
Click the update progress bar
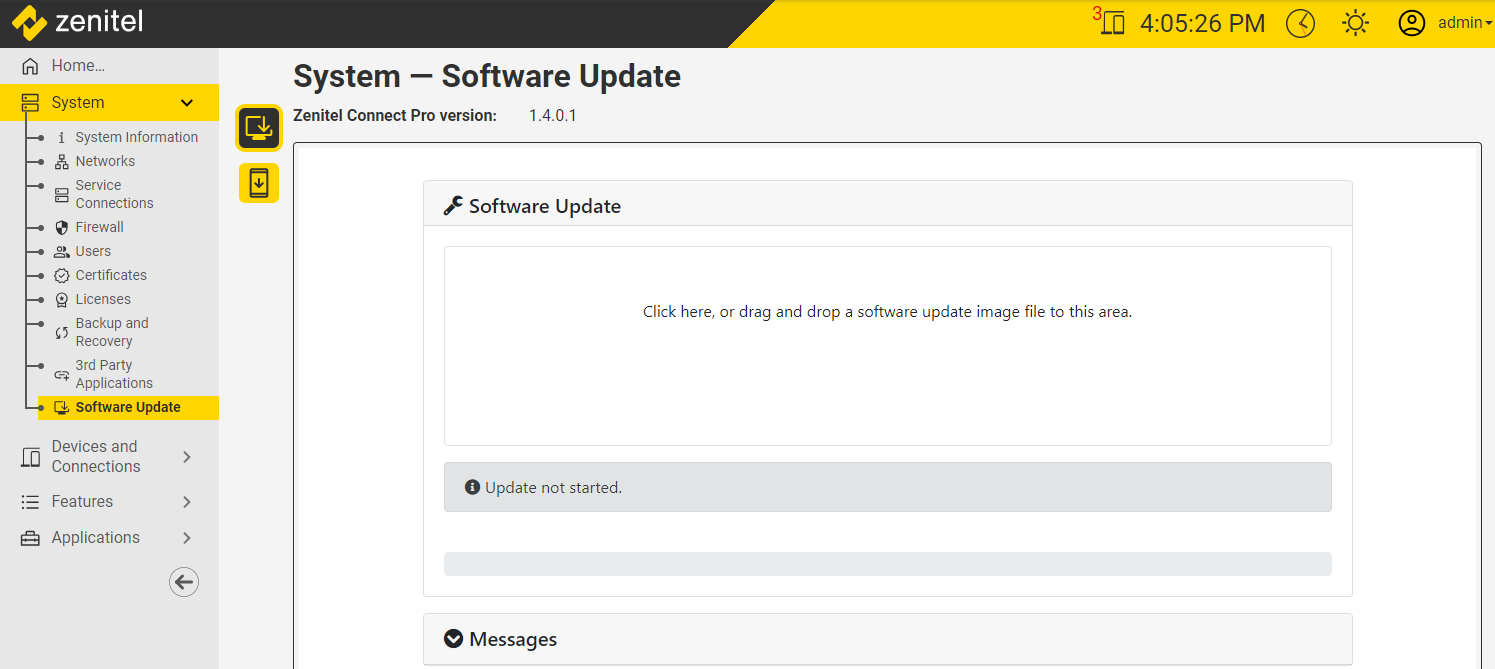pos(888,564)
